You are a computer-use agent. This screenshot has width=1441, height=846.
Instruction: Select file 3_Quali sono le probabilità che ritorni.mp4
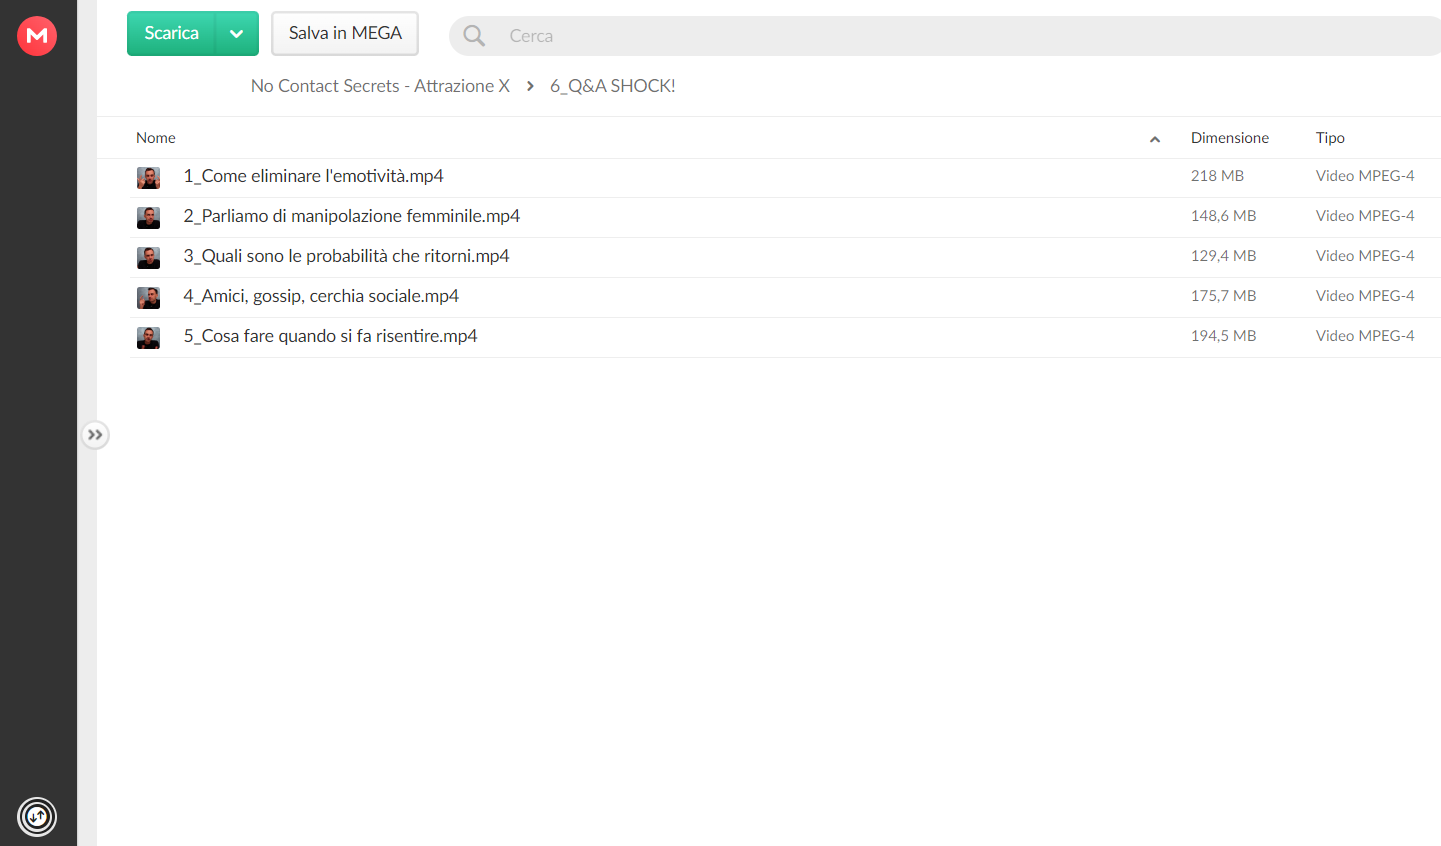[x=346, y=256]
